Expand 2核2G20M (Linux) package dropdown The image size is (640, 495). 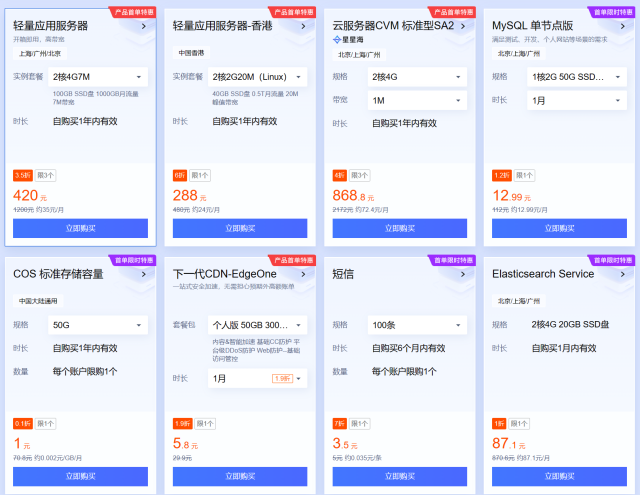point(258,77)
